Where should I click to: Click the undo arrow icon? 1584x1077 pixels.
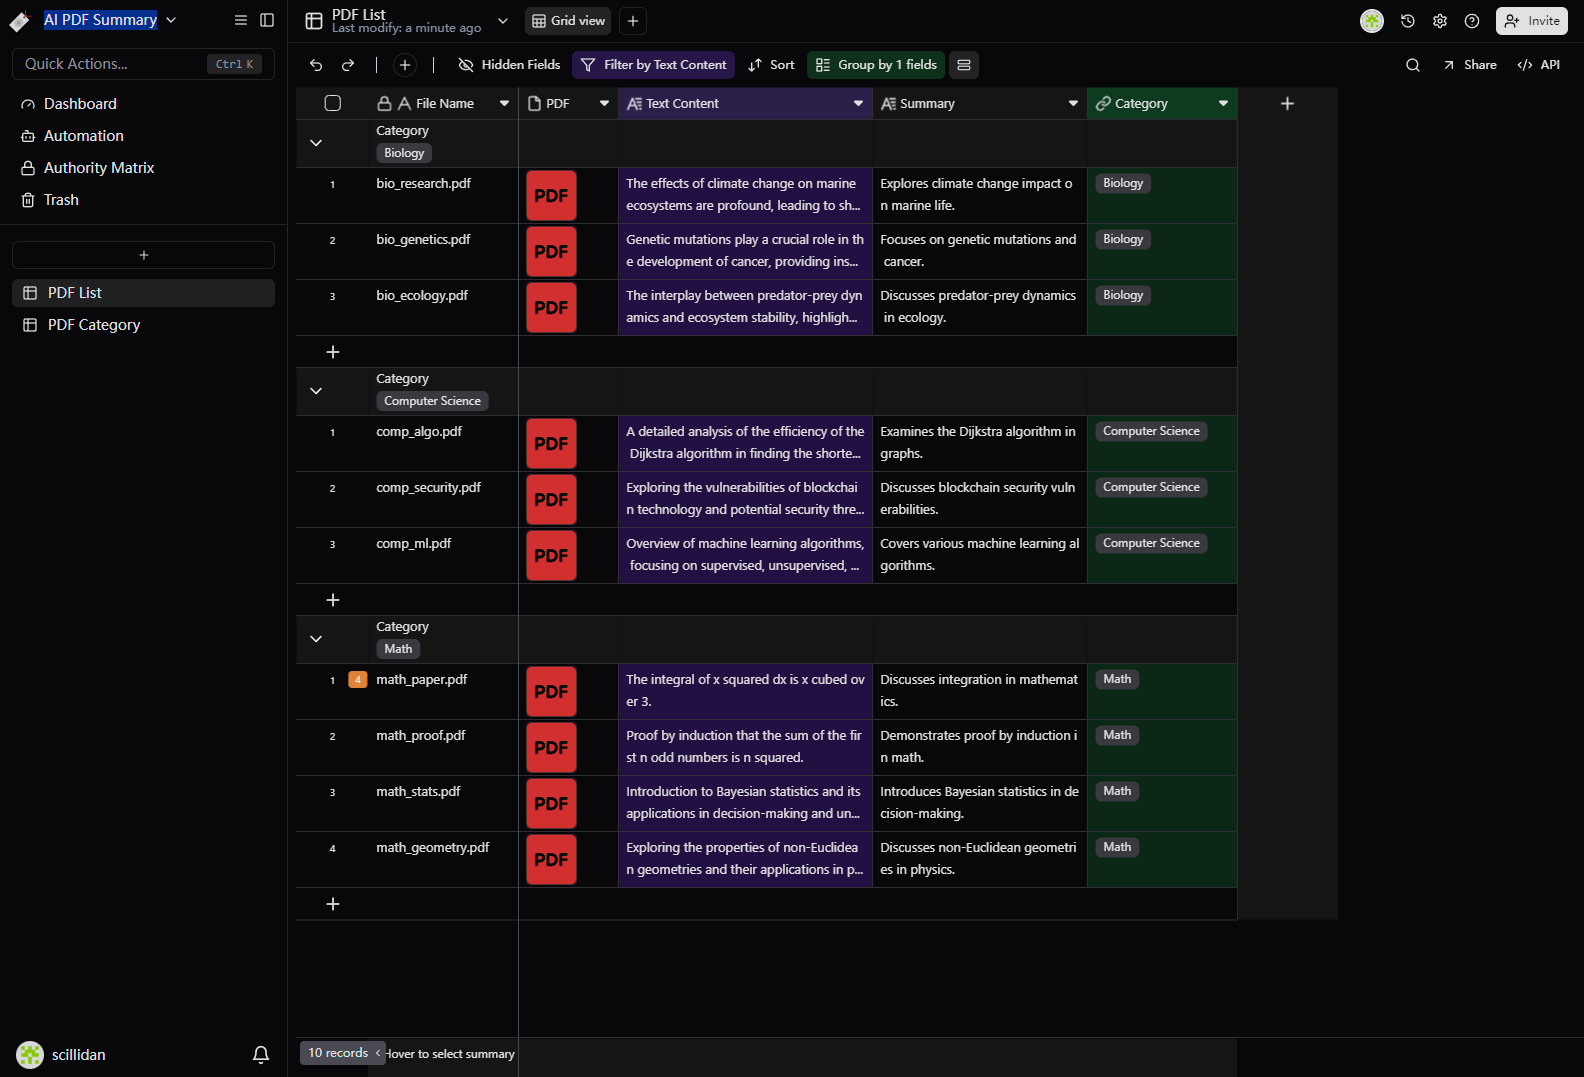pos(316,65)
